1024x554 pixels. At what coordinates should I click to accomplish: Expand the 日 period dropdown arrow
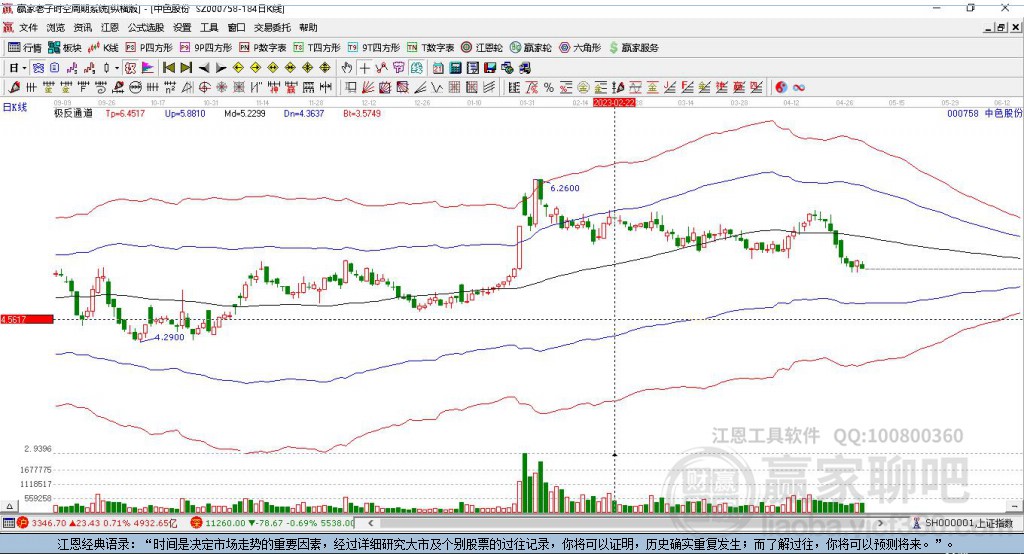coord(24,68)
